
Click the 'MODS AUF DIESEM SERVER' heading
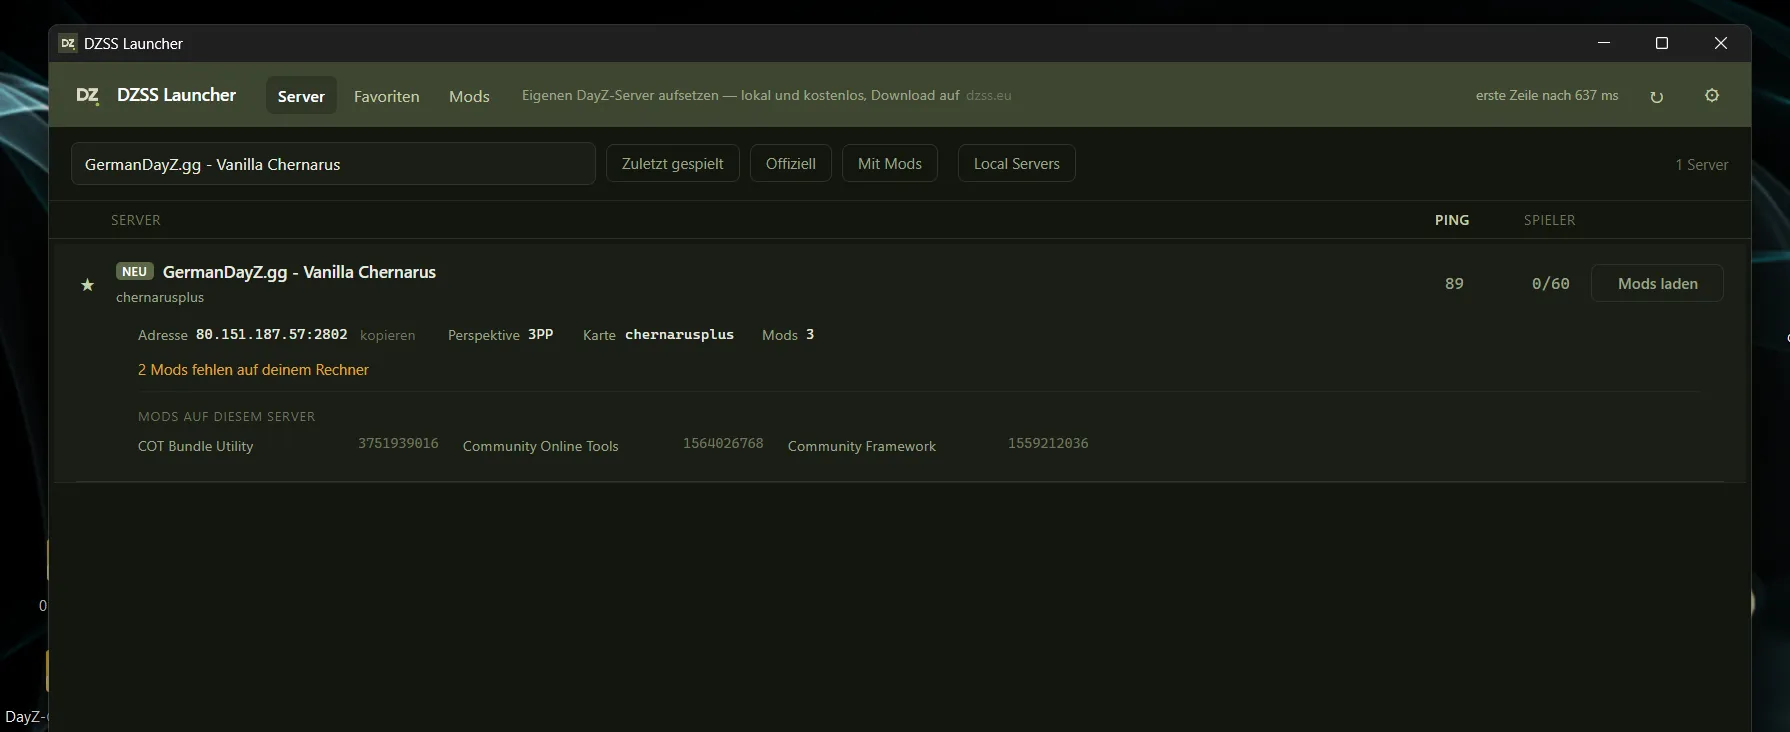click(227, 417)
